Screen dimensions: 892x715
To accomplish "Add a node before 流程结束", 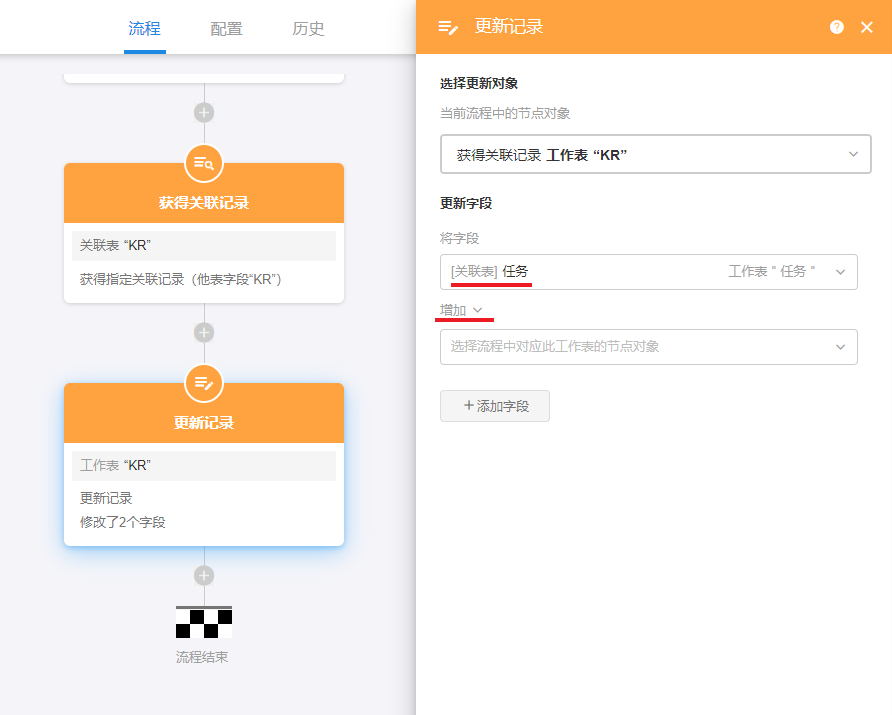I will tap(204, 575).
